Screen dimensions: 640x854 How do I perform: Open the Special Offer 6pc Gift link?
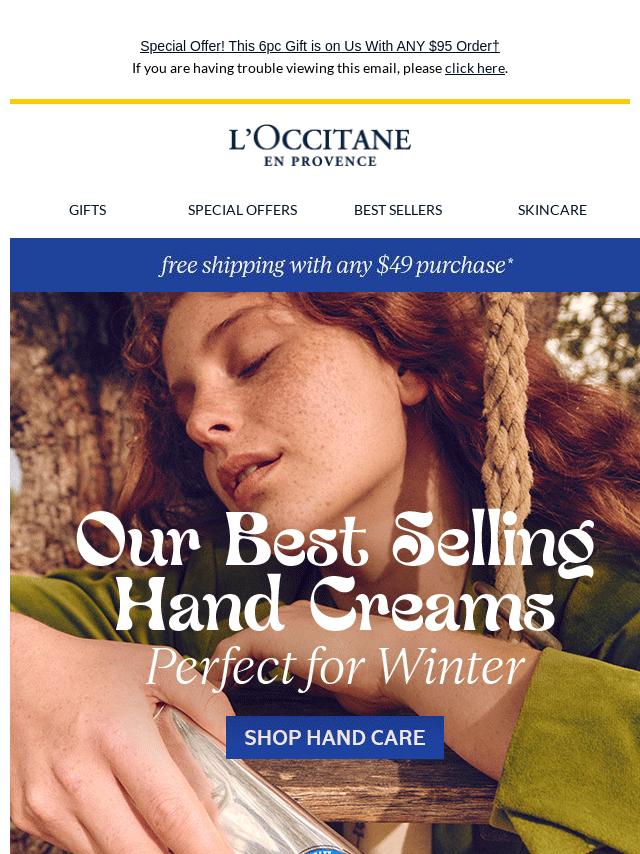pyautogui.click(x=320, y=46)
